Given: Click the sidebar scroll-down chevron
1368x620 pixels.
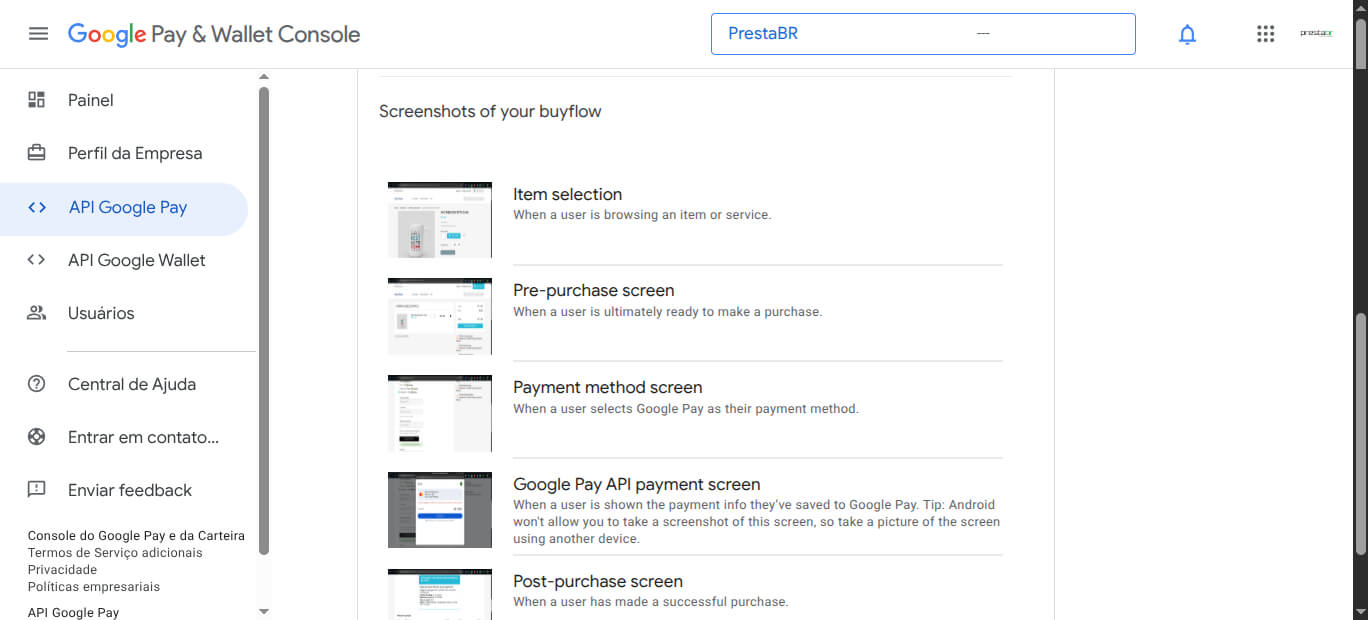Looking at the screenshot, I should coord(263,611).
